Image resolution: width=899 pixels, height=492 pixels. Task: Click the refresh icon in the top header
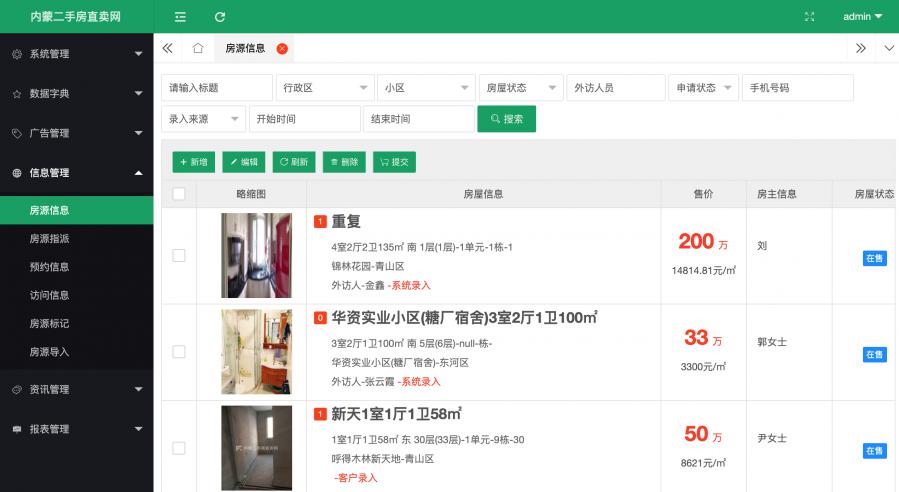click(x=220, y=17)
